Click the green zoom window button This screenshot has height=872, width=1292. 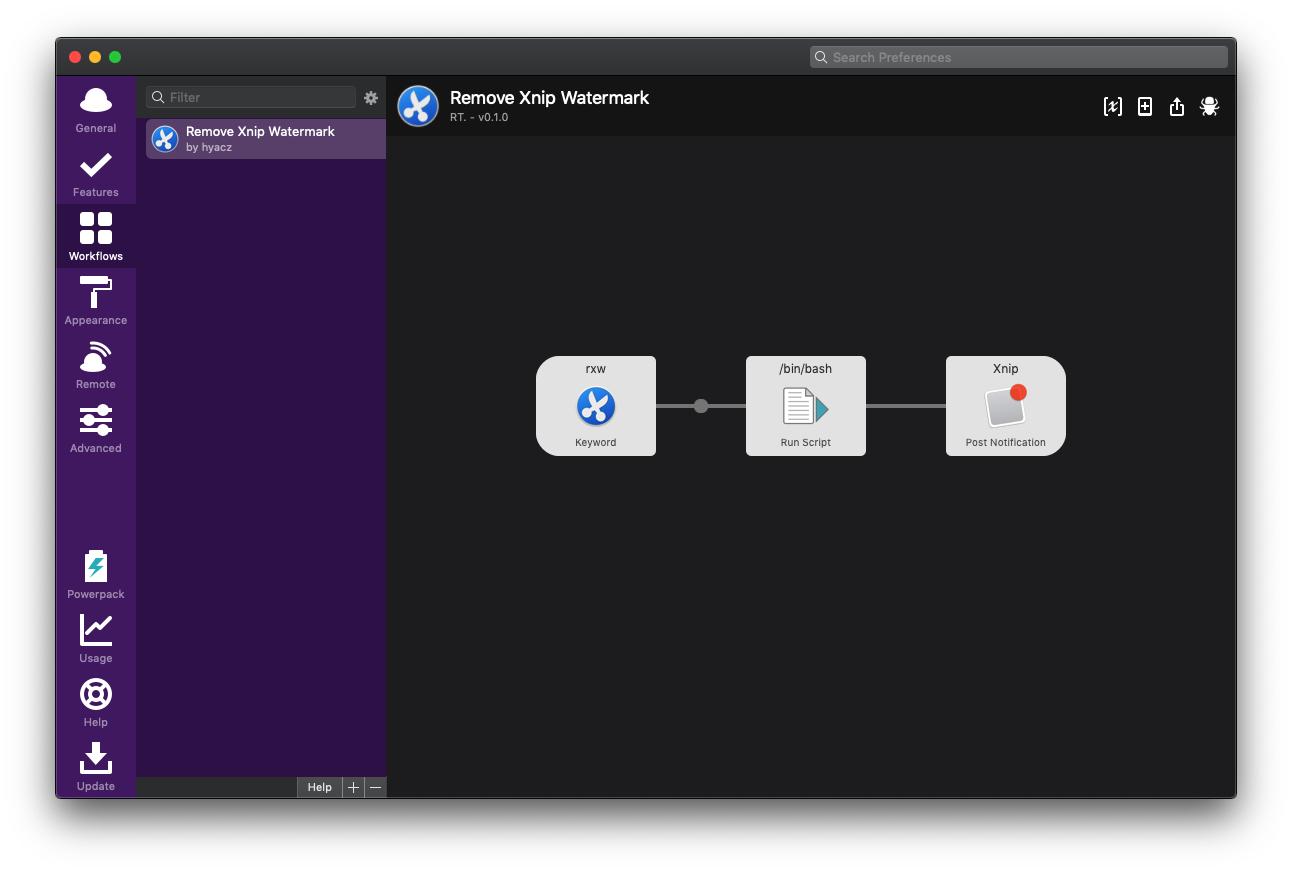point(115,57)
